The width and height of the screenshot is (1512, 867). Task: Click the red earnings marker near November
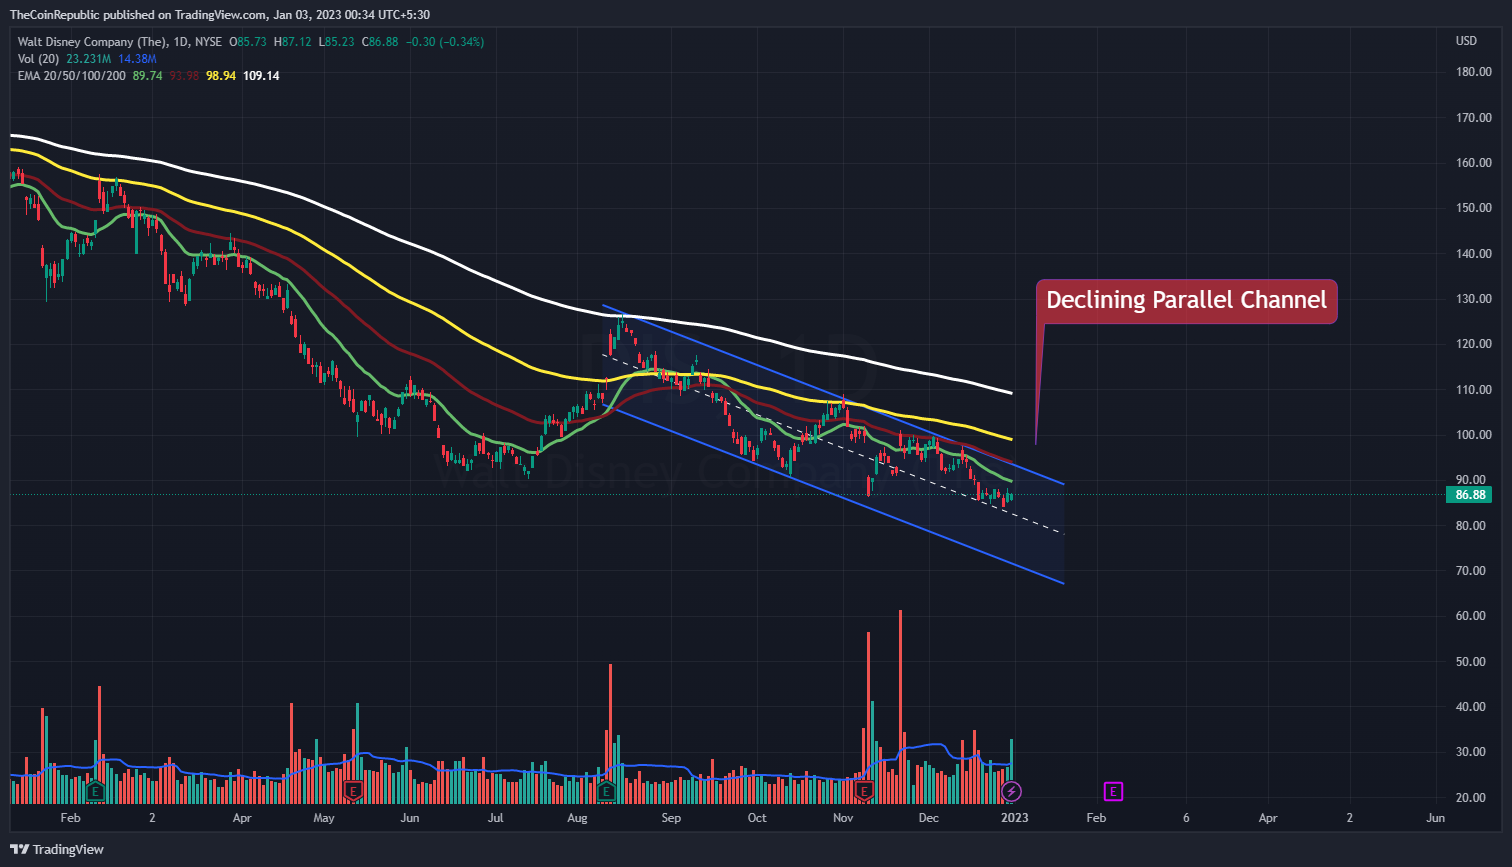pos(864,792)
